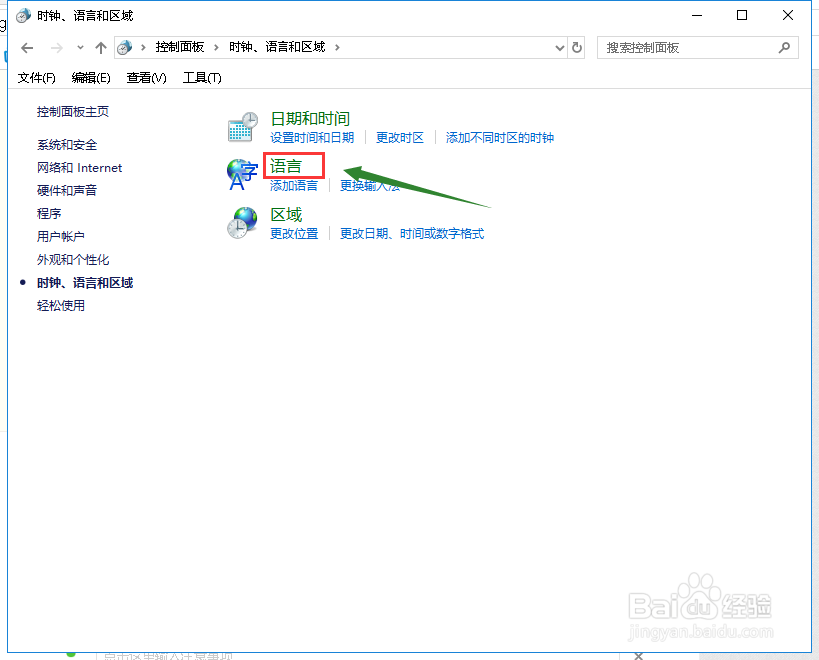Open the address bar dropdown arrow
The height and width of the screenshot is (660, 819).
pyautogui.click(x=560, y=47)
